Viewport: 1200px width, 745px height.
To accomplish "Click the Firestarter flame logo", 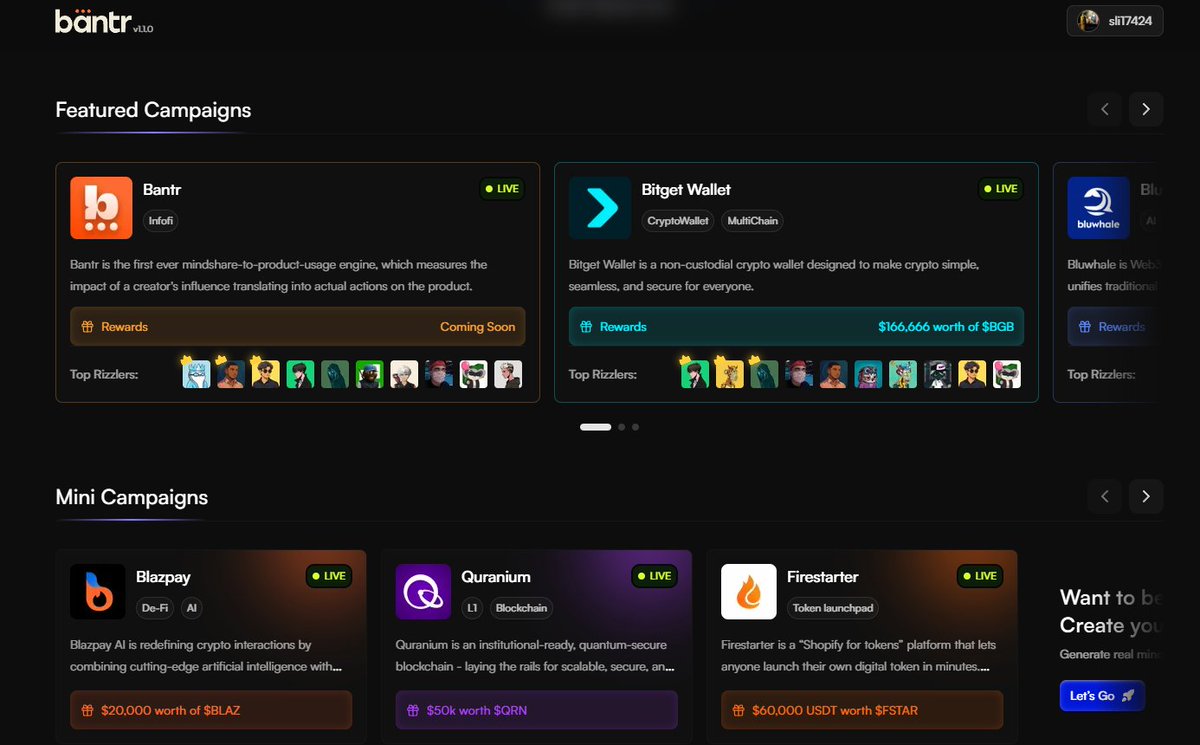I will tap(749, 592).
